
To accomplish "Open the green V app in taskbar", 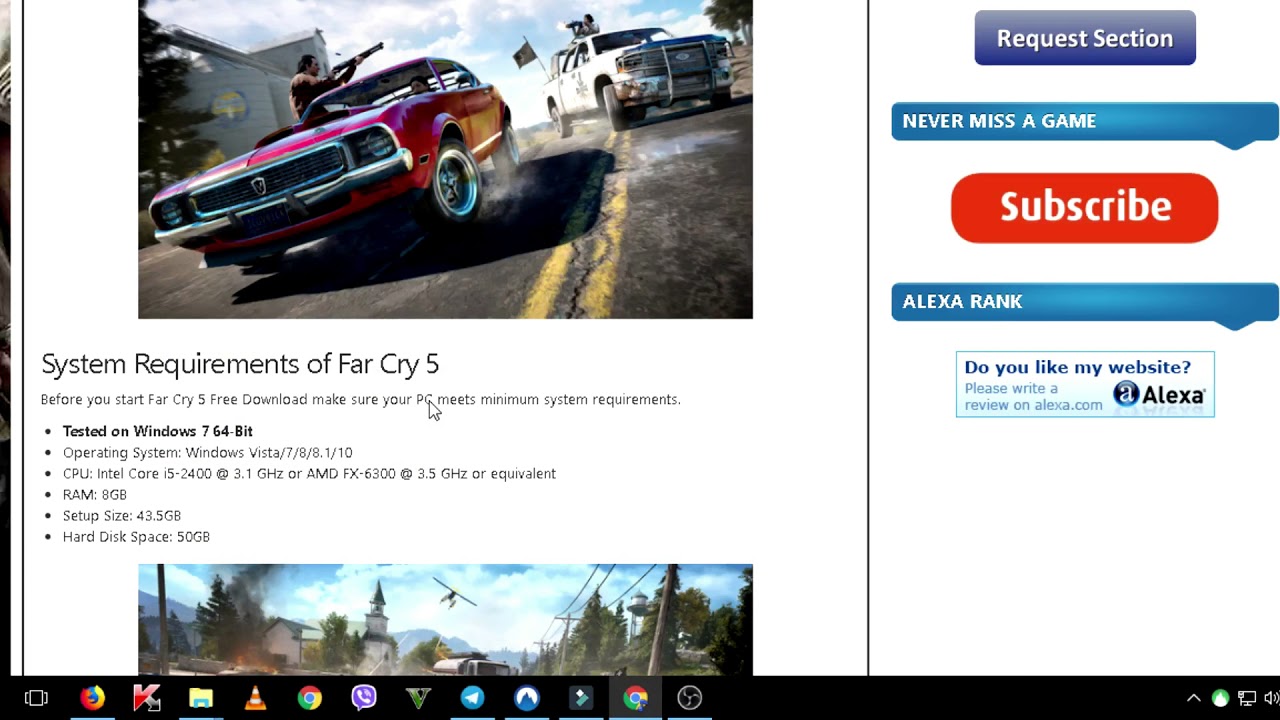I will (418, 698).
